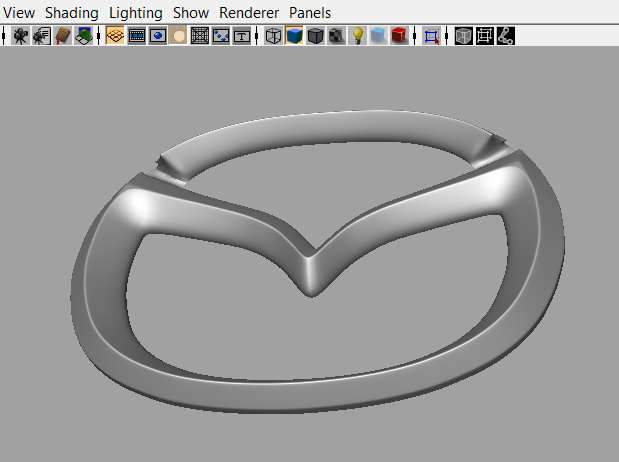The height and width of the screenshot is (462, 619).
Task: Toggle the Safe Title T icon
Action: (242, 36)
